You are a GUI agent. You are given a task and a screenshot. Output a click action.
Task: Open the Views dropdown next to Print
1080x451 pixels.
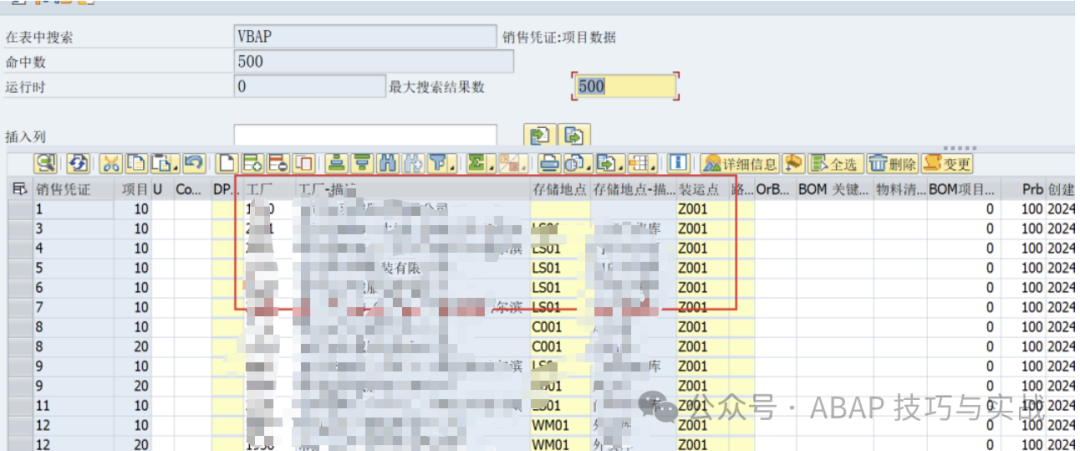(578, 163)
